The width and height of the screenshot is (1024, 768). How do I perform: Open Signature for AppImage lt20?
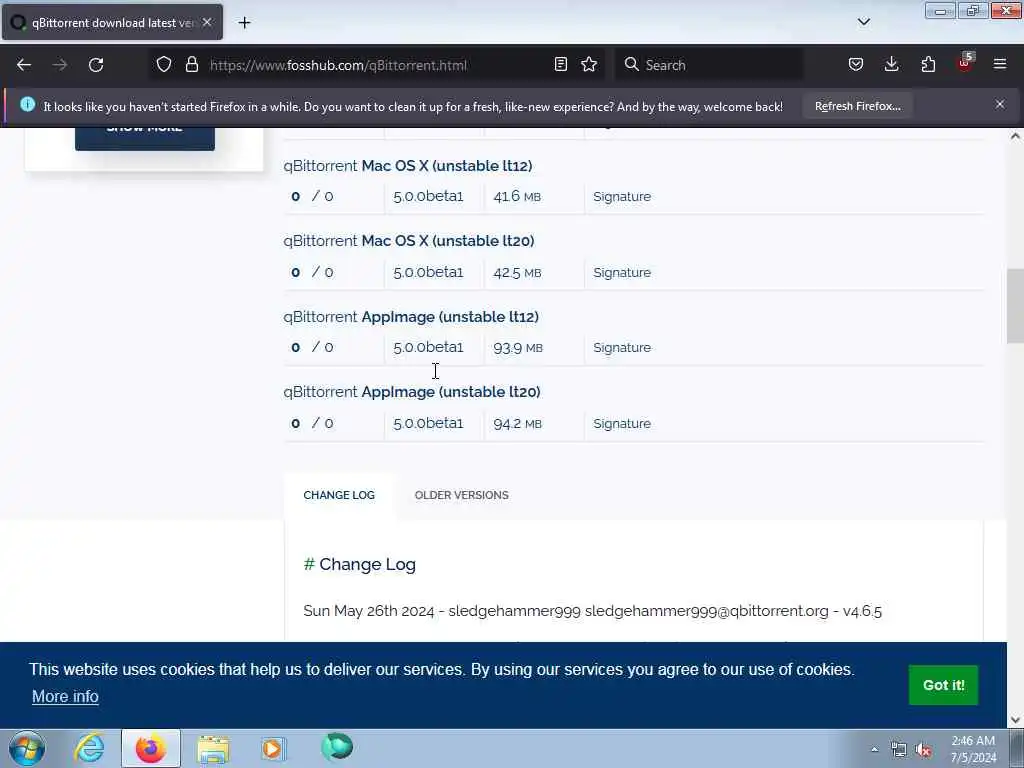(x=622, y=423)
